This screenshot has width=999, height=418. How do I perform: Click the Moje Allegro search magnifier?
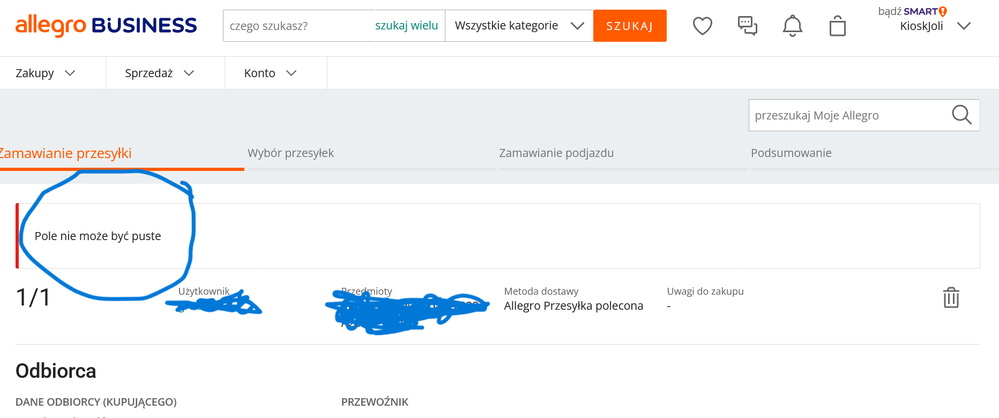pos(961,115)
